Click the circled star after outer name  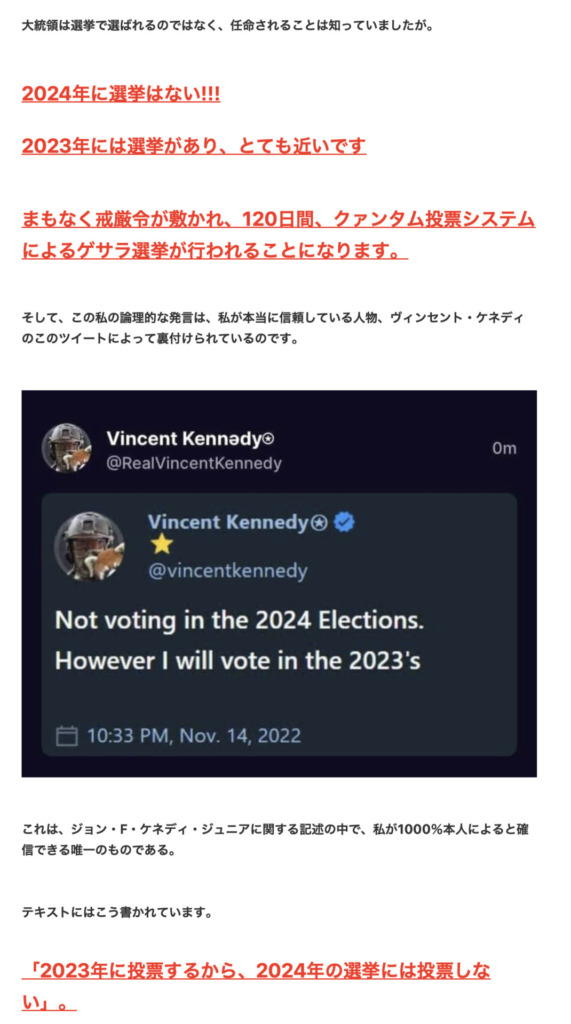pyautogui.click(x=268, y=439)
